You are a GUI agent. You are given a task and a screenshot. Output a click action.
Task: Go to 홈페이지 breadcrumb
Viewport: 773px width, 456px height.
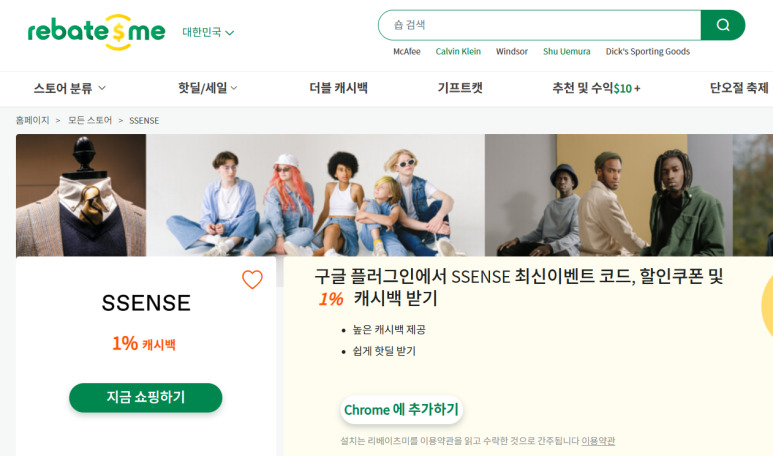pos(33,120)
